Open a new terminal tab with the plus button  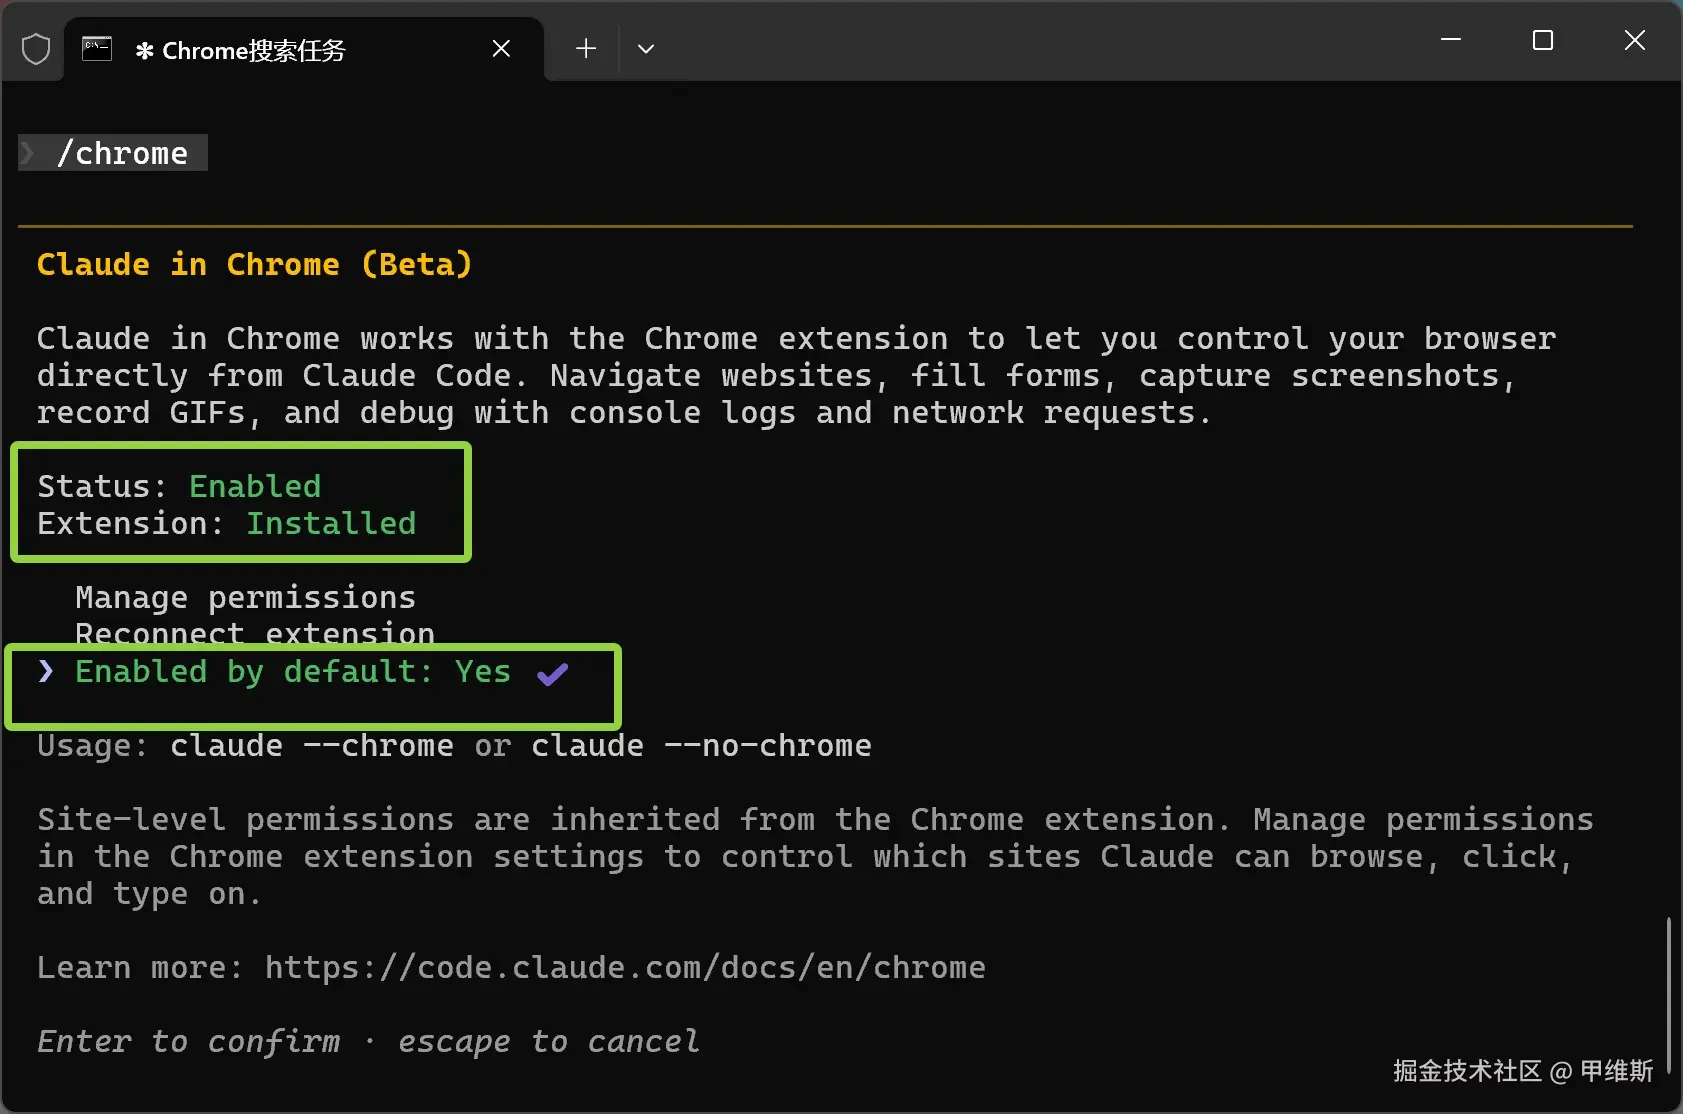coord(586,49)
